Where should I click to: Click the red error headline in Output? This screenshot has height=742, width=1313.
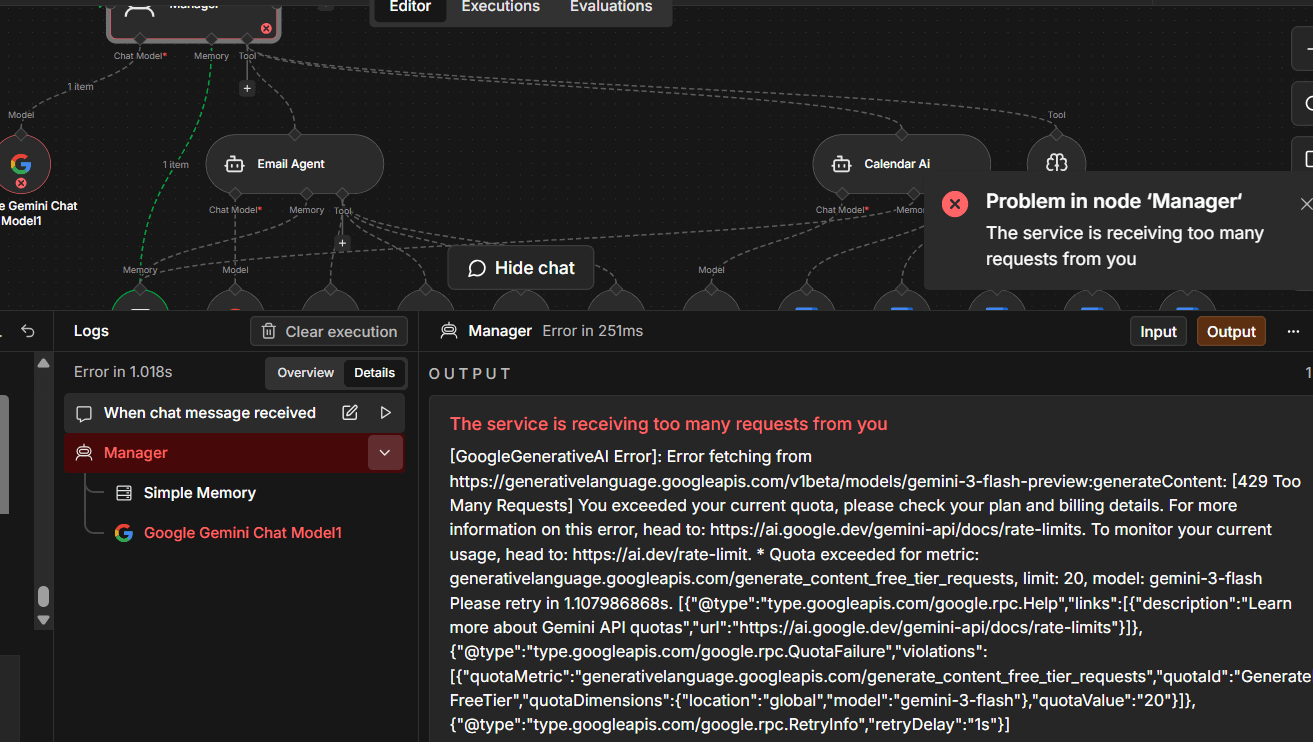click(x=669, y=424)
